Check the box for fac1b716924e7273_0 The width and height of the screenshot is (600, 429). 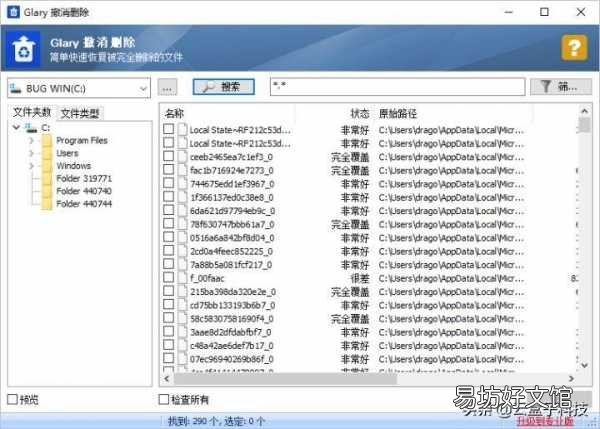click(x=168, y=170)
